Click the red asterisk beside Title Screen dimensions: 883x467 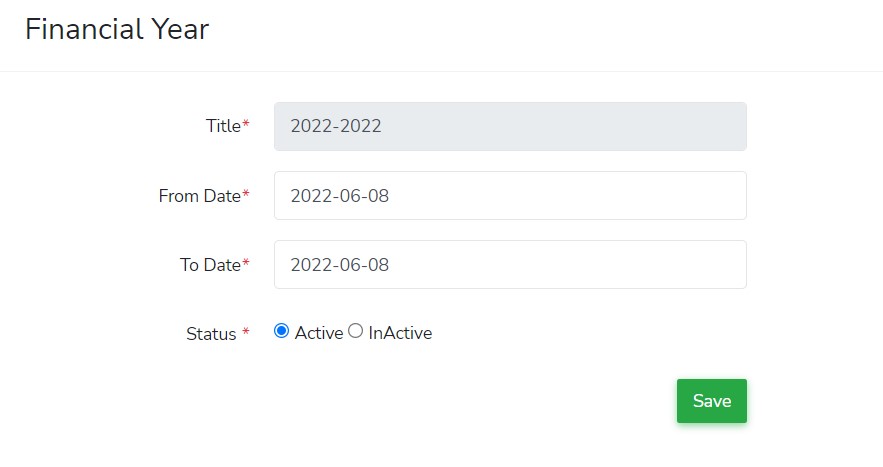246,124
